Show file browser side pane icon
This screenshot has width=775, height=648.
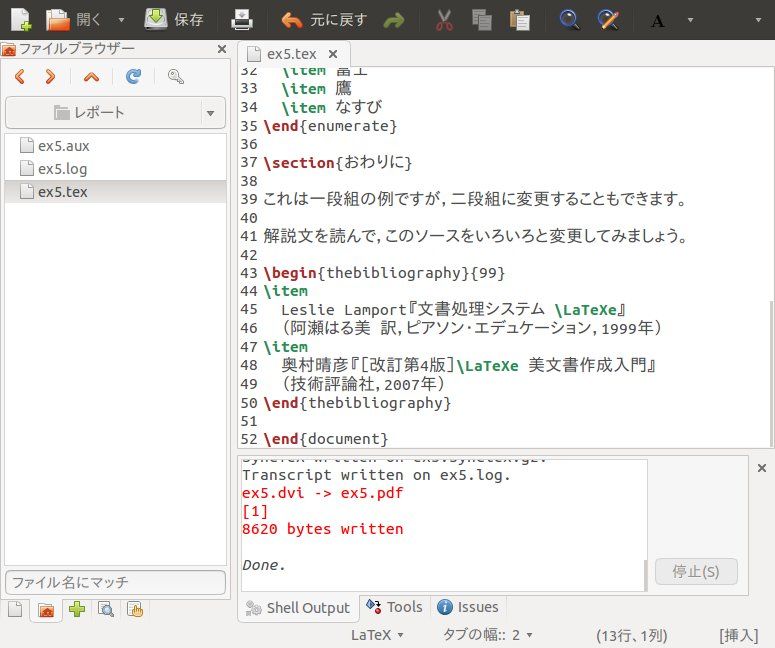point(46,610)
